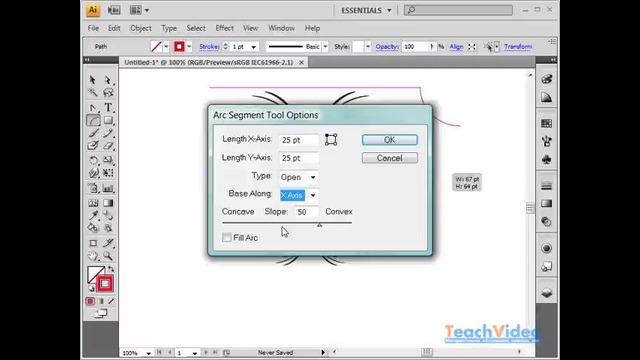
Task: Launch Adobe Bridge from top bar
Action: pyautogui.click(x=114, y=10)
